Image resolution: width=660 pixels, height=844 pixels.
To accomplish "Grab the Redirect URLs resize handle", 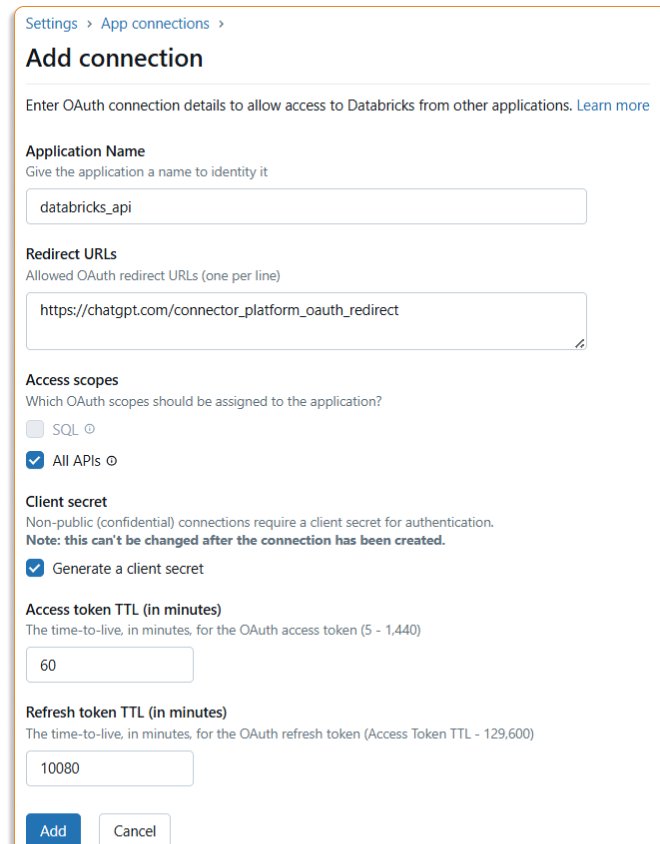I will pyautogui.click(x=580, y=343).
